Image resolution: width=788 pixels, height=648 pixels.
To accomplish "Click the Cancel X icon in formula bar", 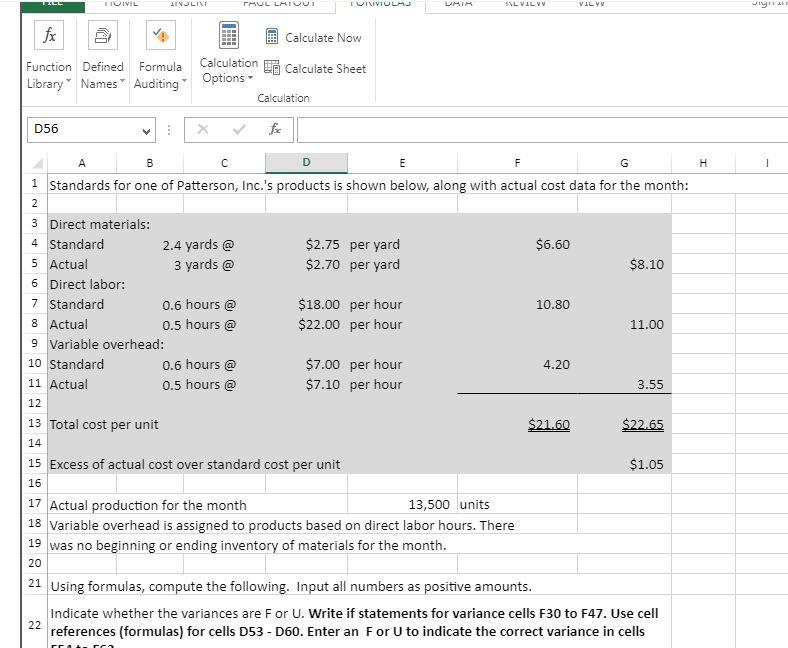I will pos(203,130).
